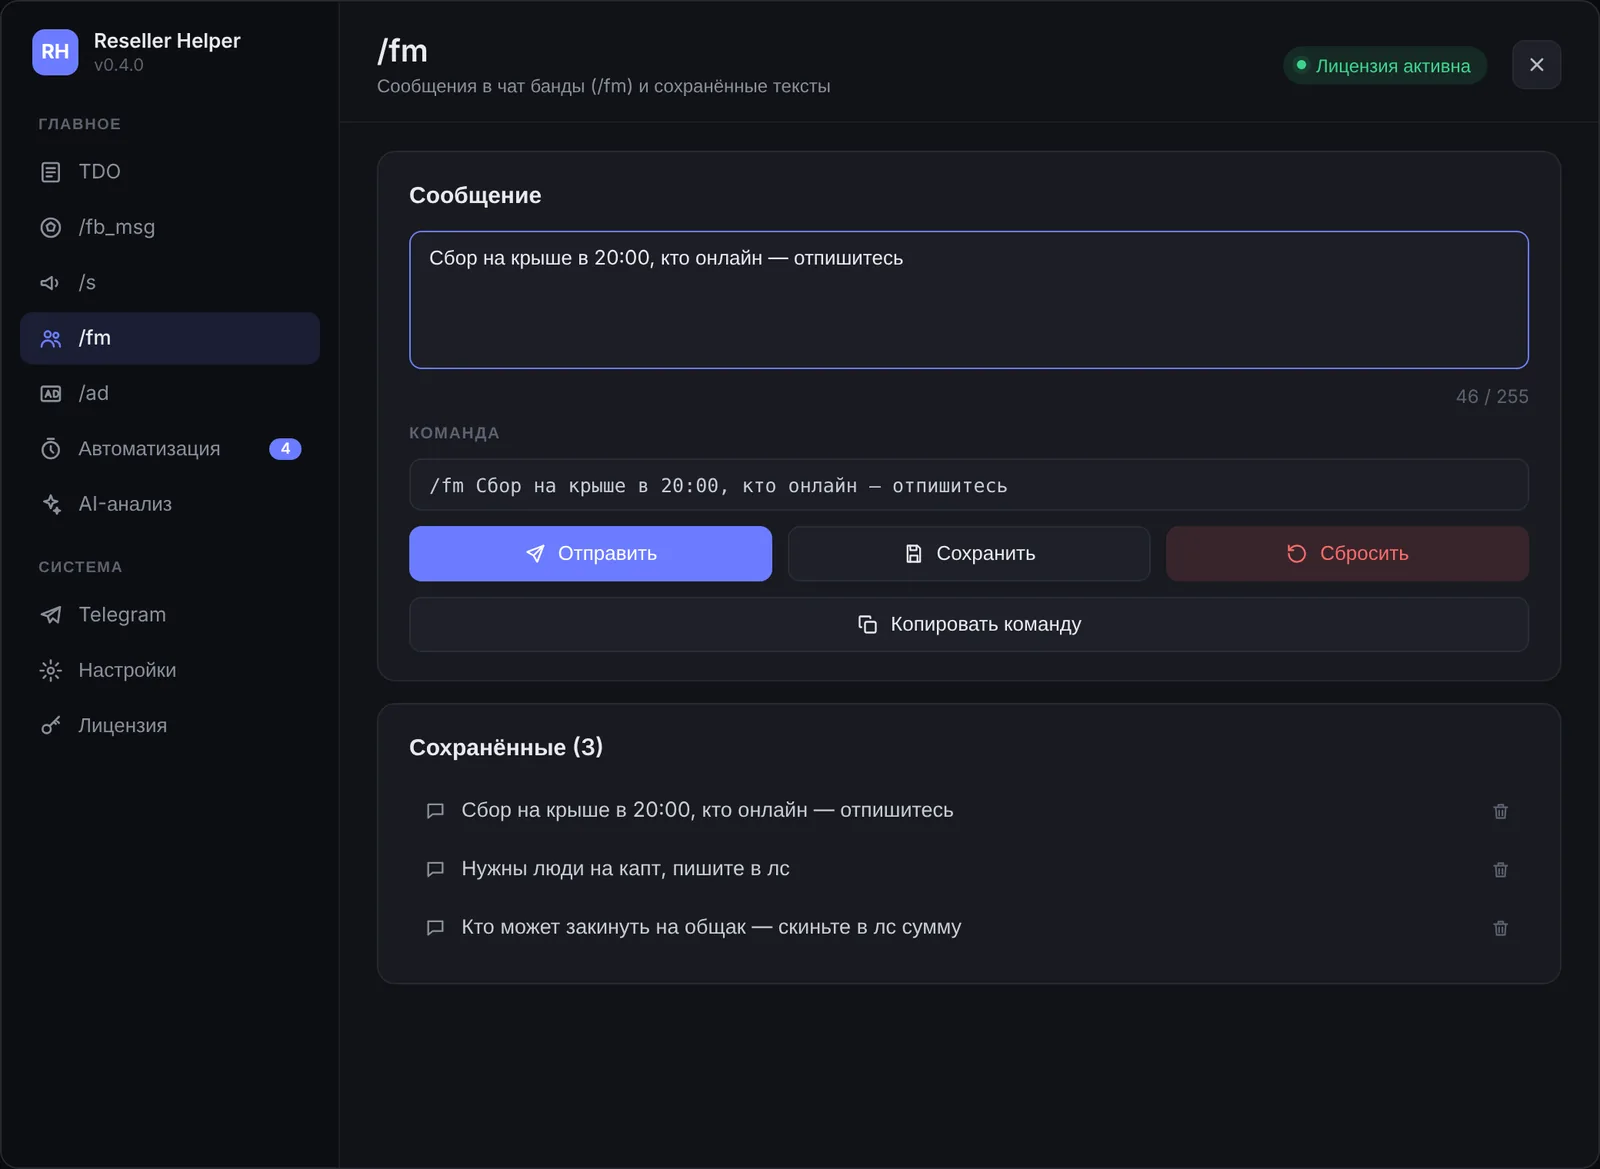This screenshot has width=1600, height=1169.
Task: Click the TDO document icon
Action: coord(51,172)
